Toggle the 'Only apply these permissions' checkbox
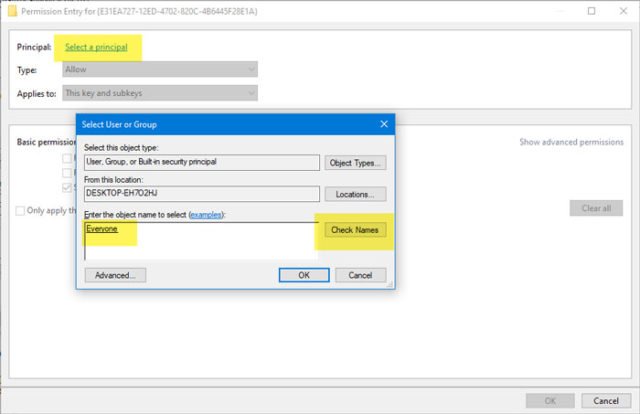The width and height of the screenshot is (640, 414). [20, 211]
